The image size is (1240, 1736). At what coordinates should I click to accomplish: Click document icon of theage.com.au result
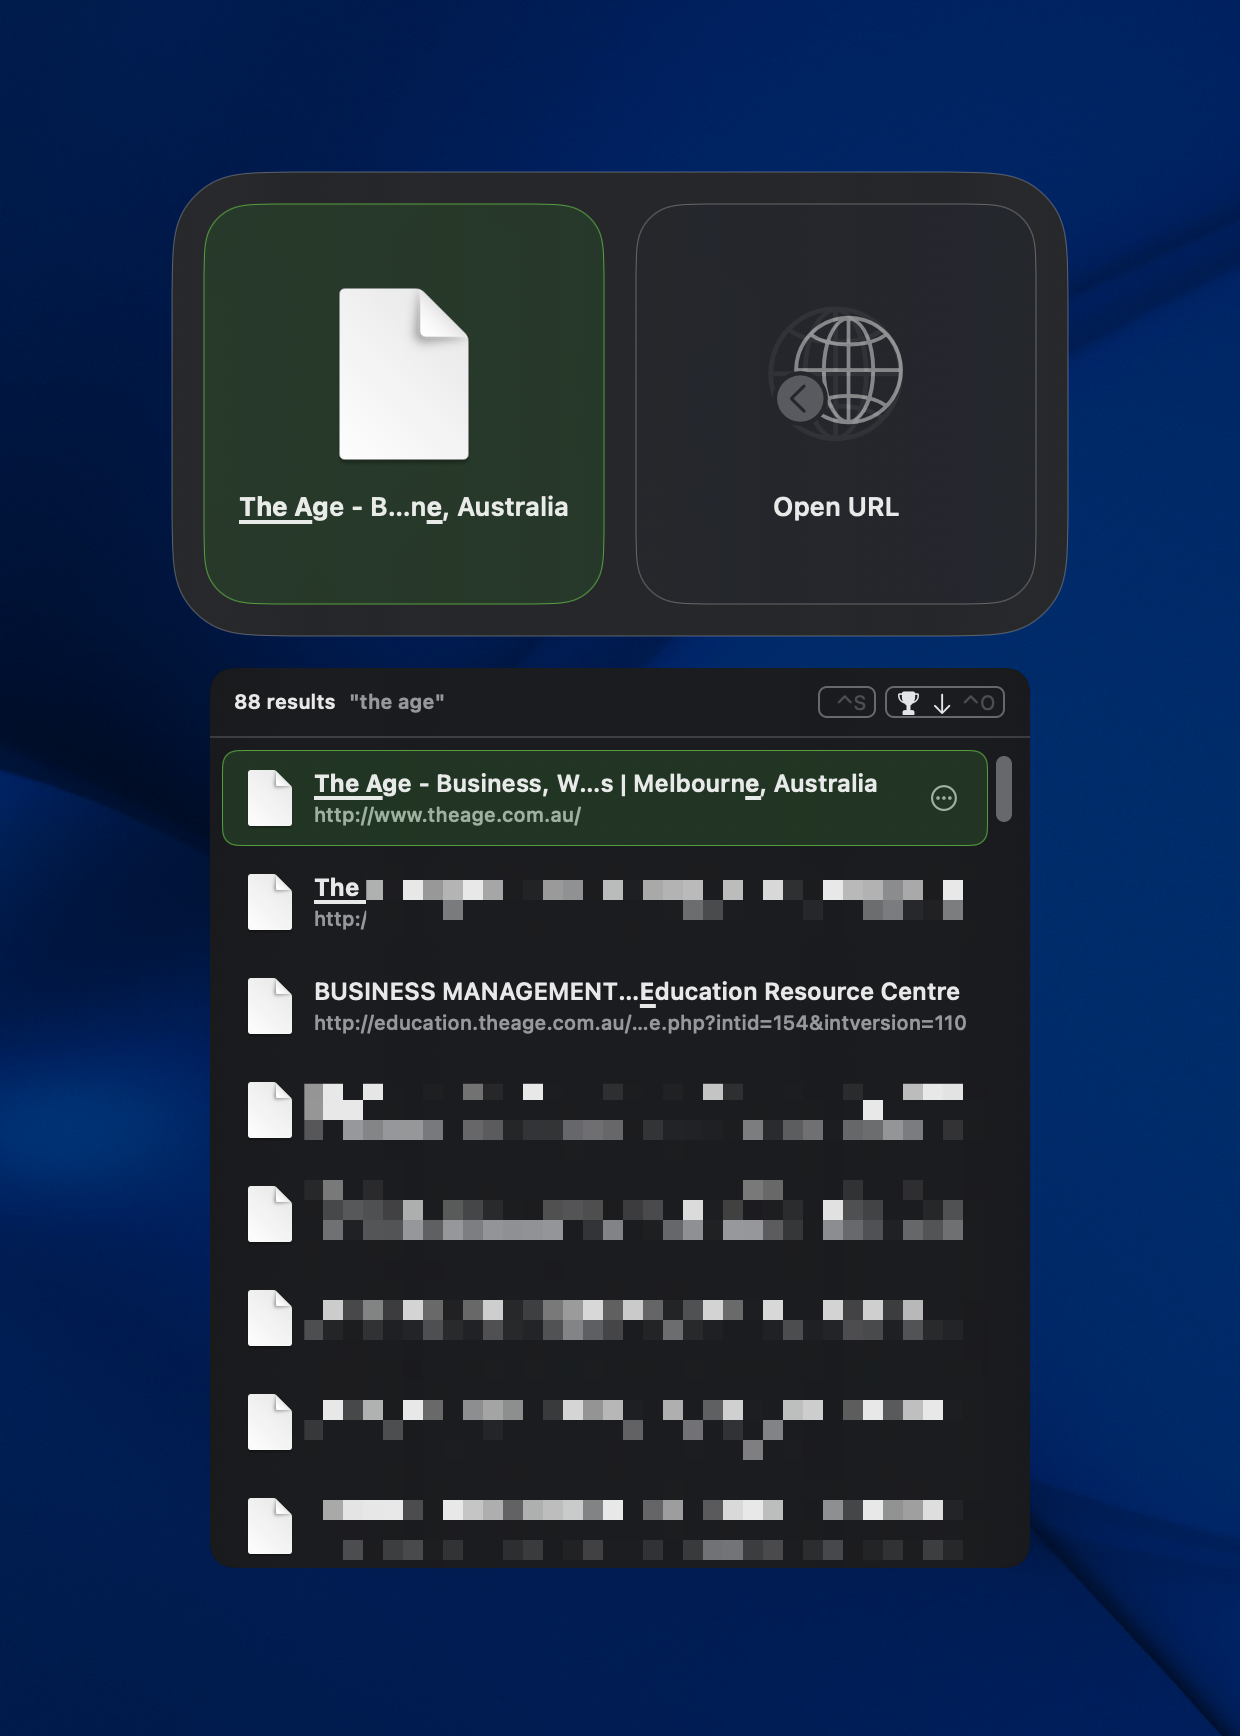tap(270, 798)
